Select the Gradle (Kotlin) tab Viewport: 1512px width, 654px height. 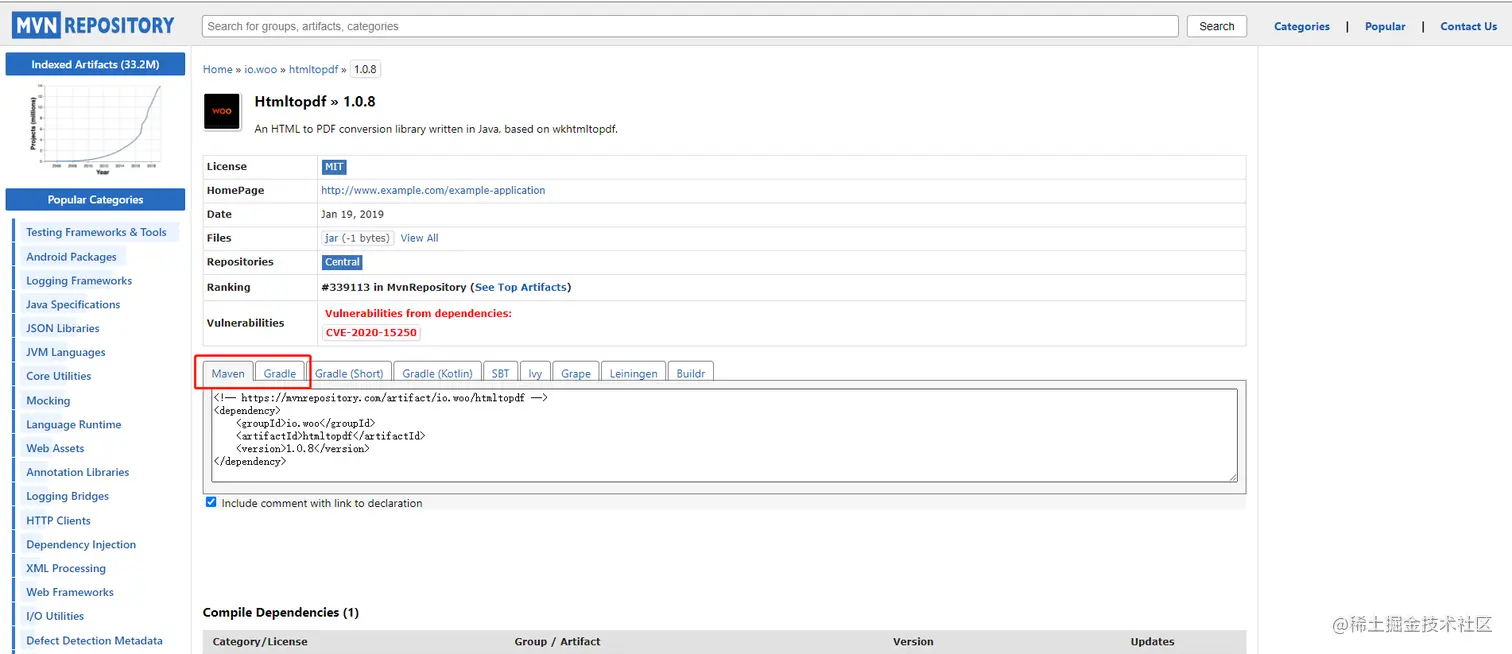pos(437,373)
